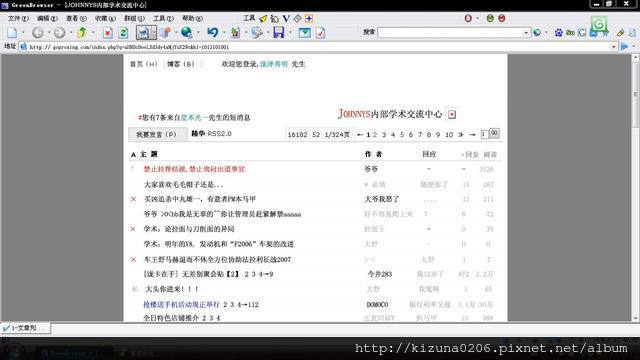Screen dimensions: 640x360
Task: Click the globe Home icon in toolbar
Action: click(187, 33)
